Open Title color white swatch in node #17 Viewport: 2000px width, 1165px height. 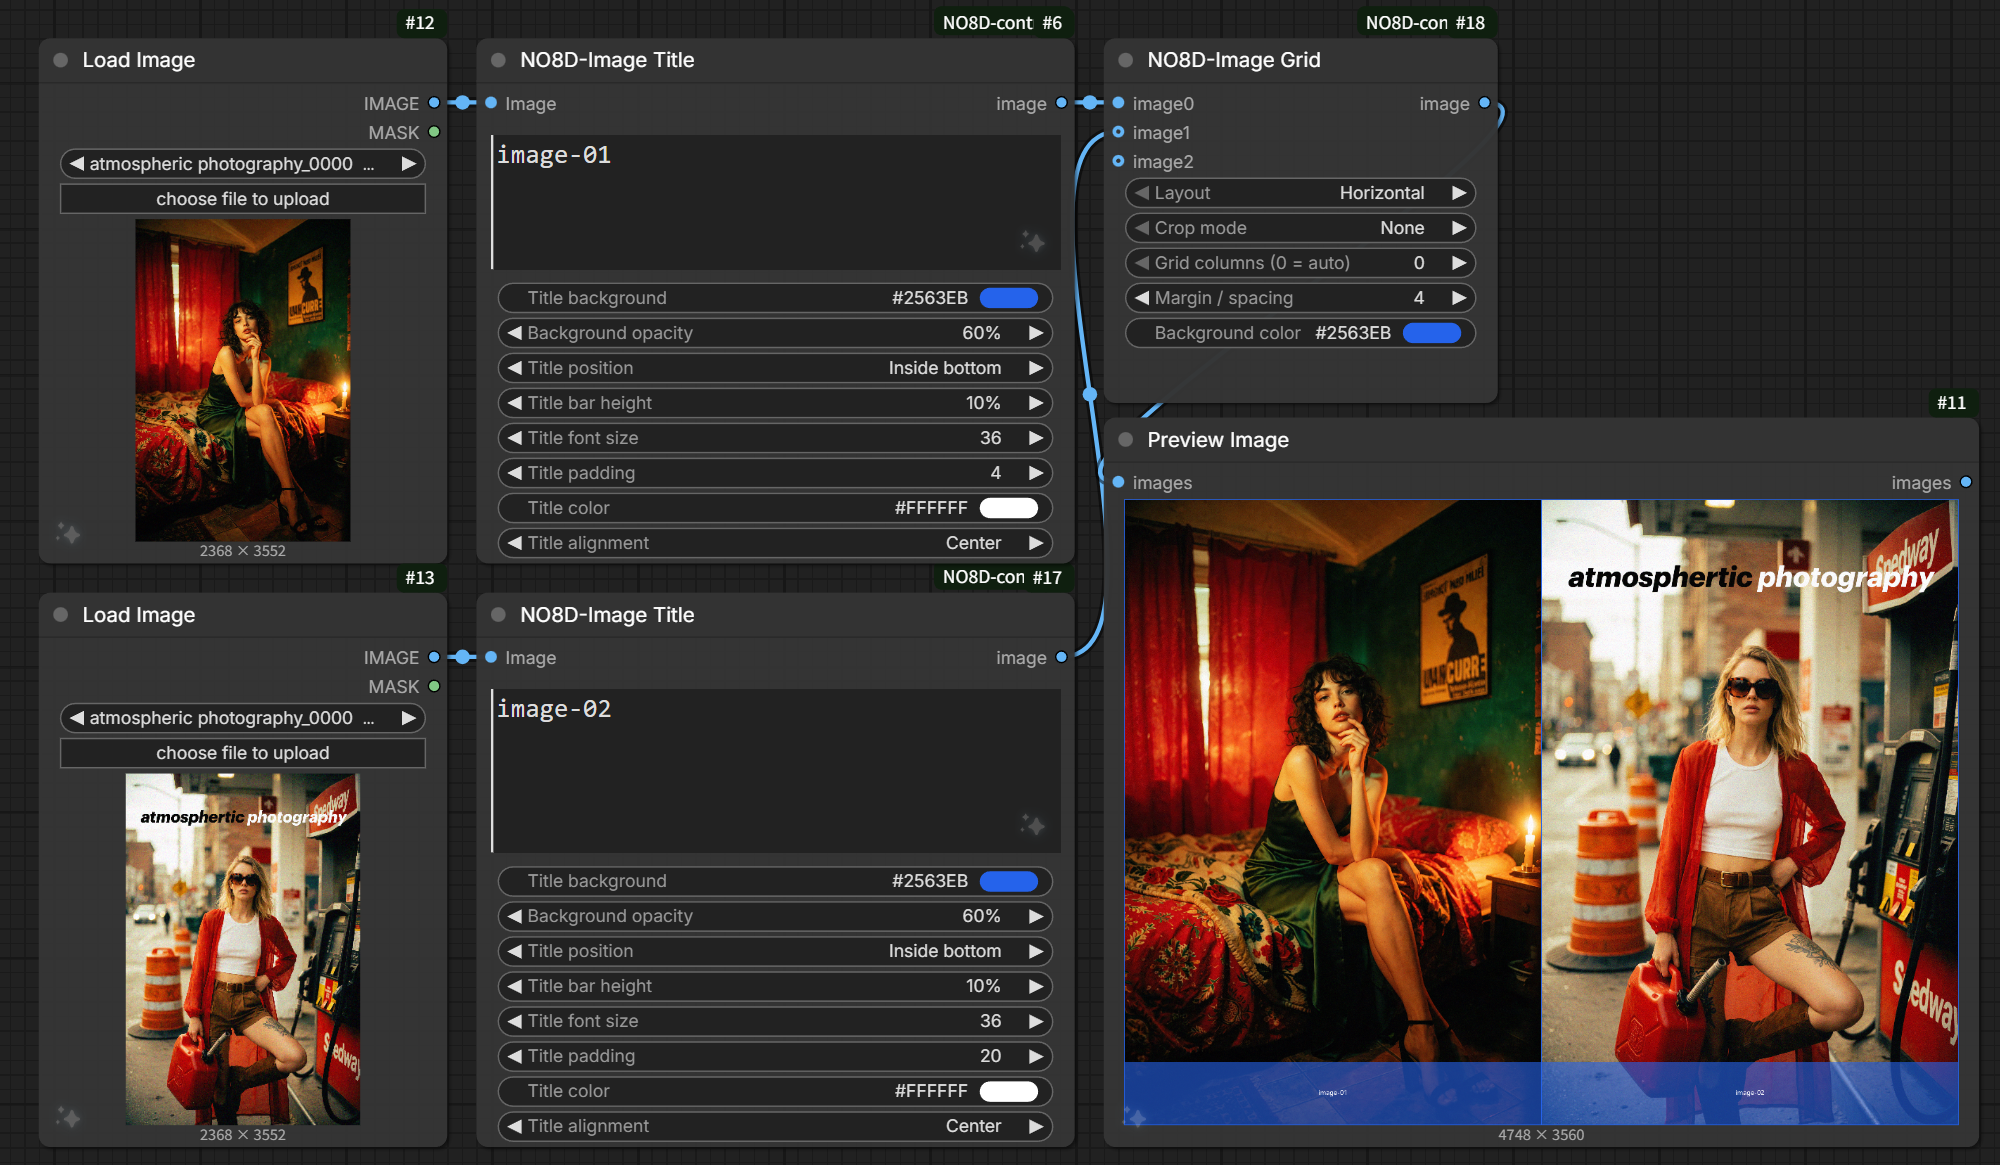click(x=1009, y=1091)
